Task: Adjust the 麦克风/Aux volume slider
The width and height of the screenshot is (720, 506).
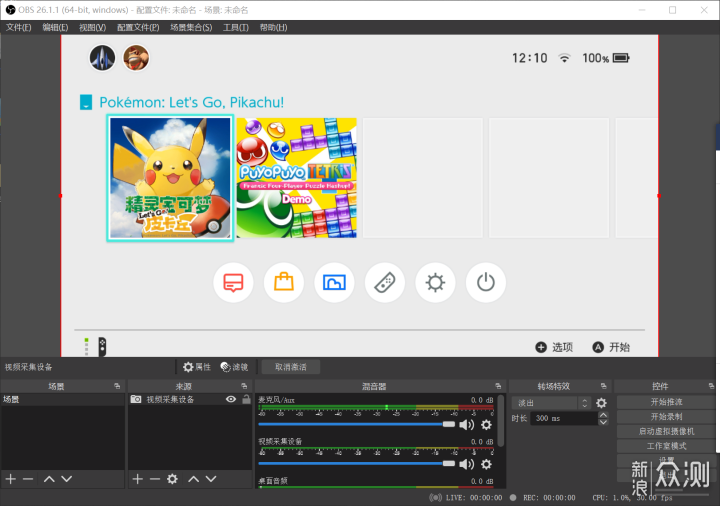Action: tap(357, 424)
